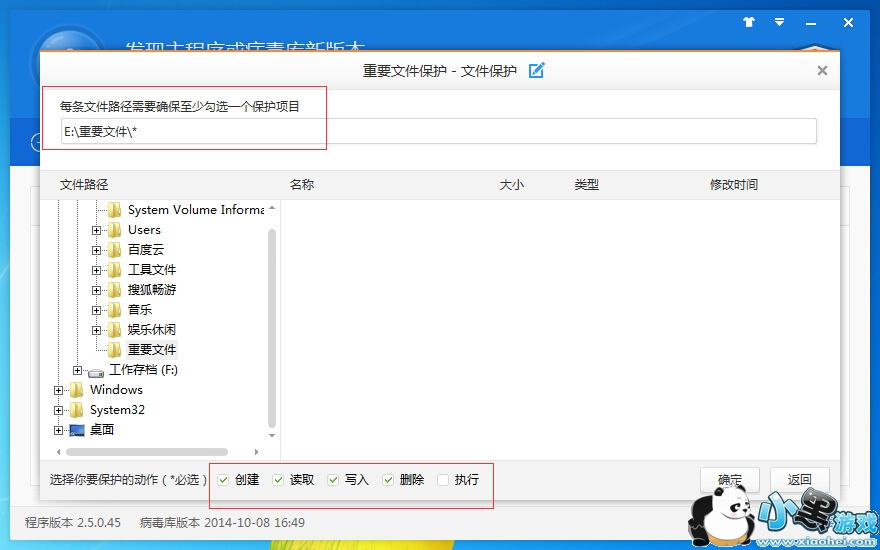The height and width of the screenshot is (550, 880).
Task: Sort by the 大小 column header
Action: tap(512, 185)
